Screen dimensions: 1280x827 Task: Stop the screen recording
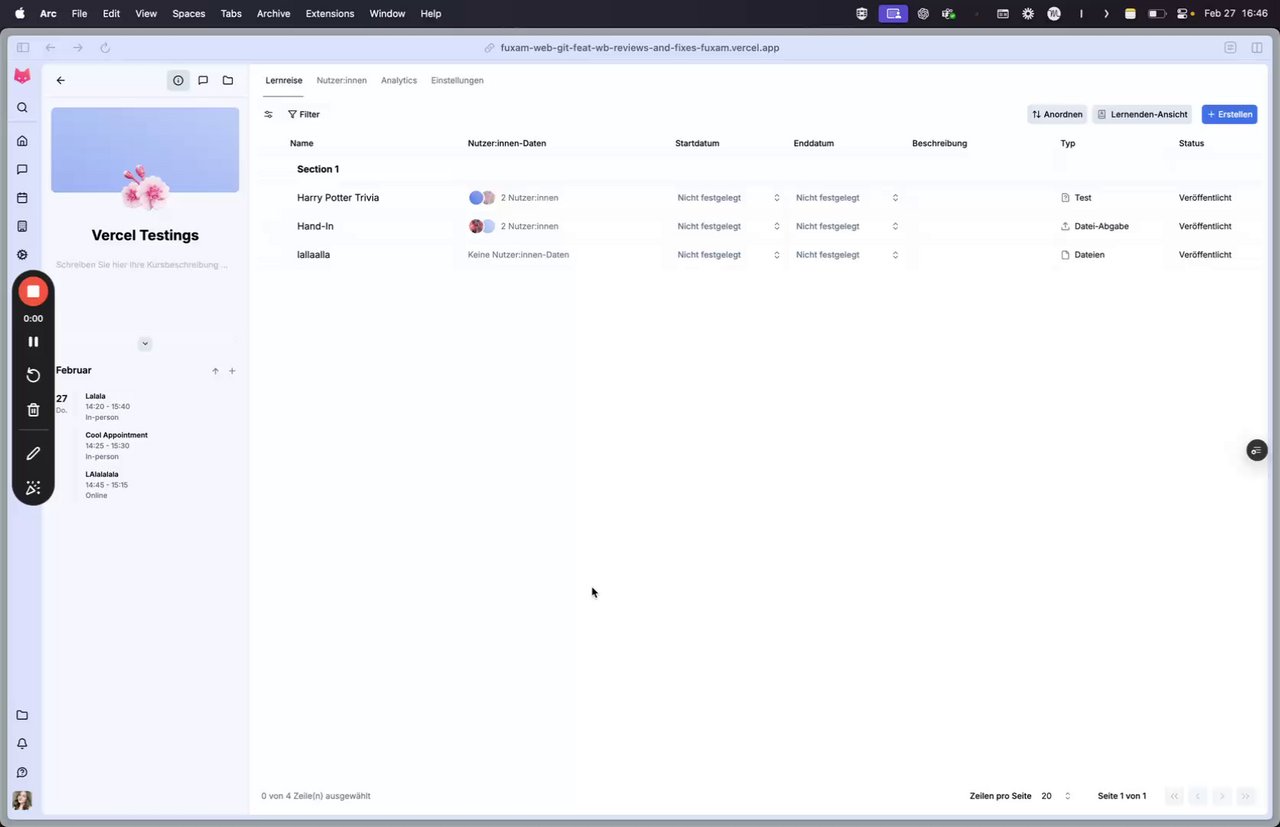tap(33, 291)
